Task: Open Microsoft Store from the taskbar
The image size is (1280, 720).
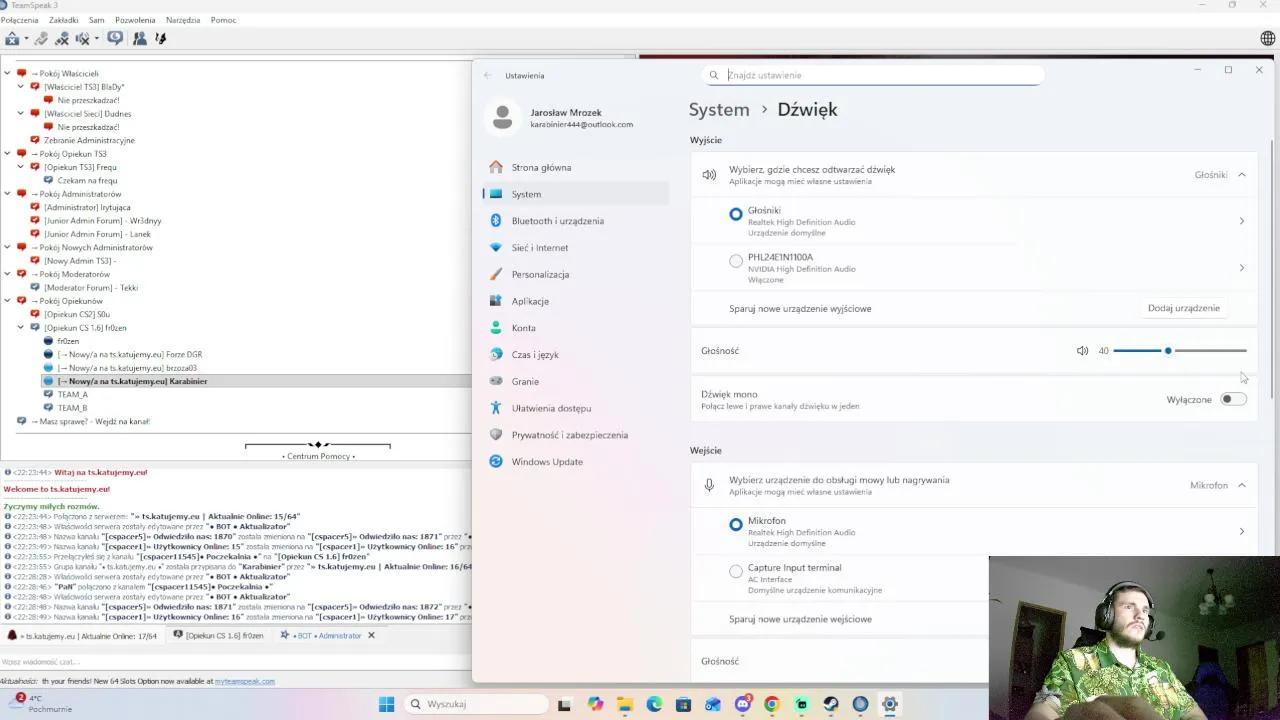Action: tap(683, 704)
